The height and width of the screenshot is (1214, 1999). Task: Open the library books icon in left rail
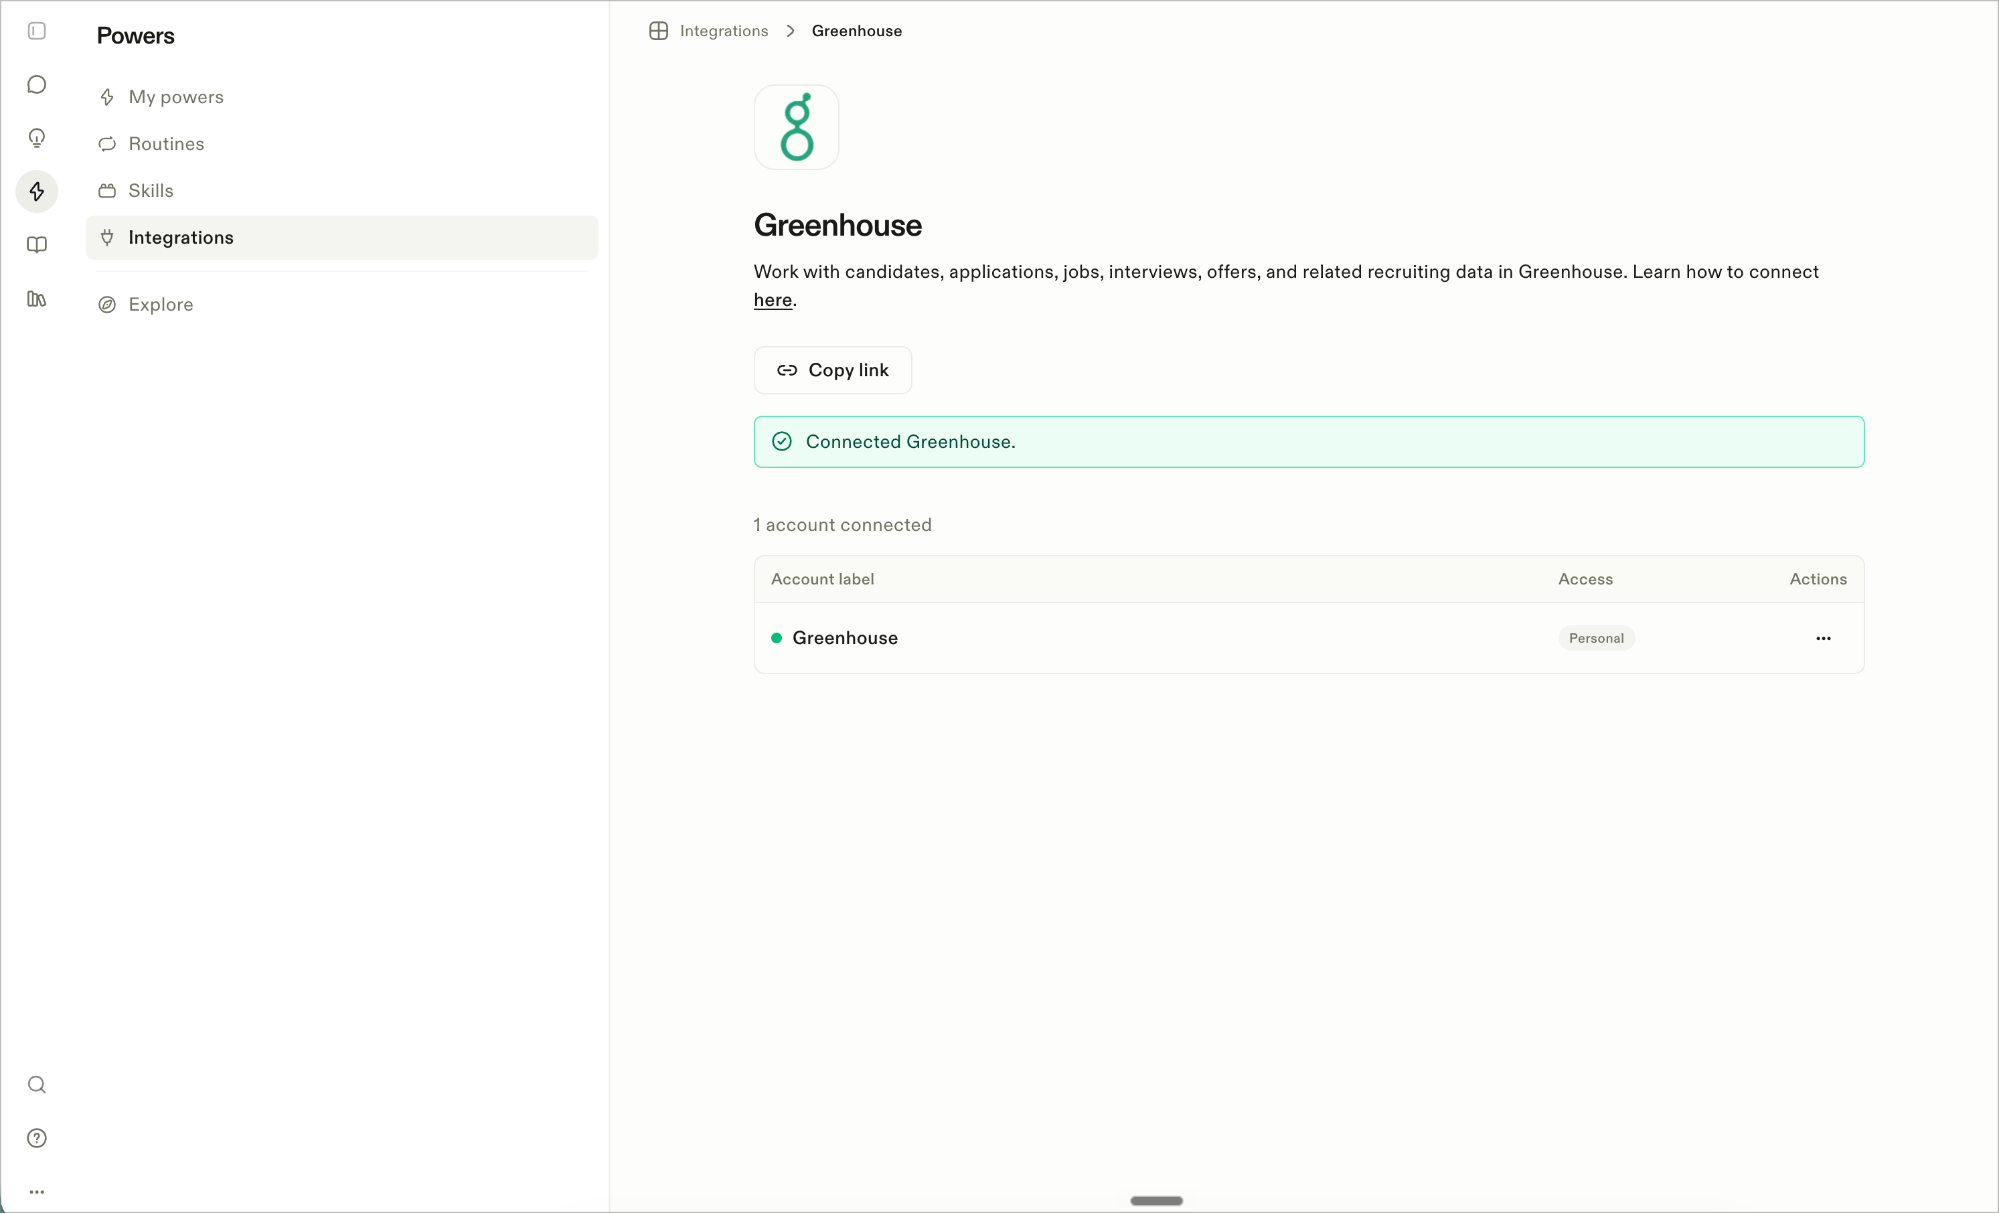pyautogui.click(x=37, y=298)
